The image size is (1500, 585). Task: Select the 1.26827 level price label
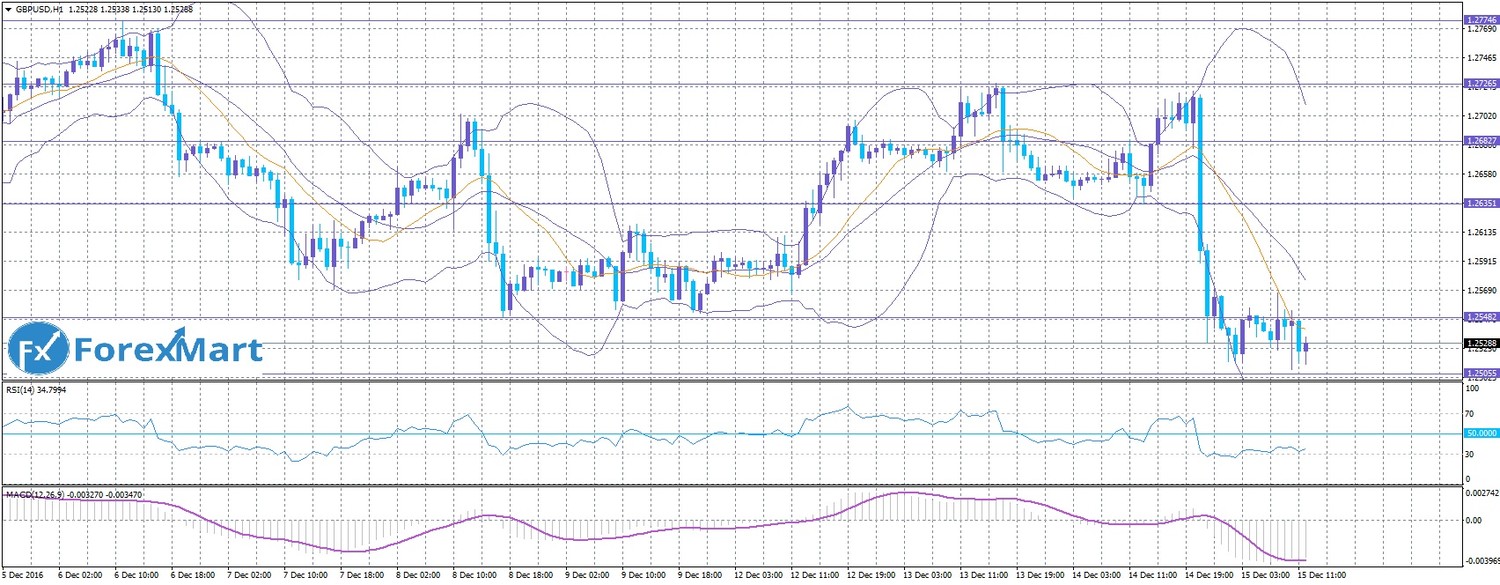(1480, 141)
